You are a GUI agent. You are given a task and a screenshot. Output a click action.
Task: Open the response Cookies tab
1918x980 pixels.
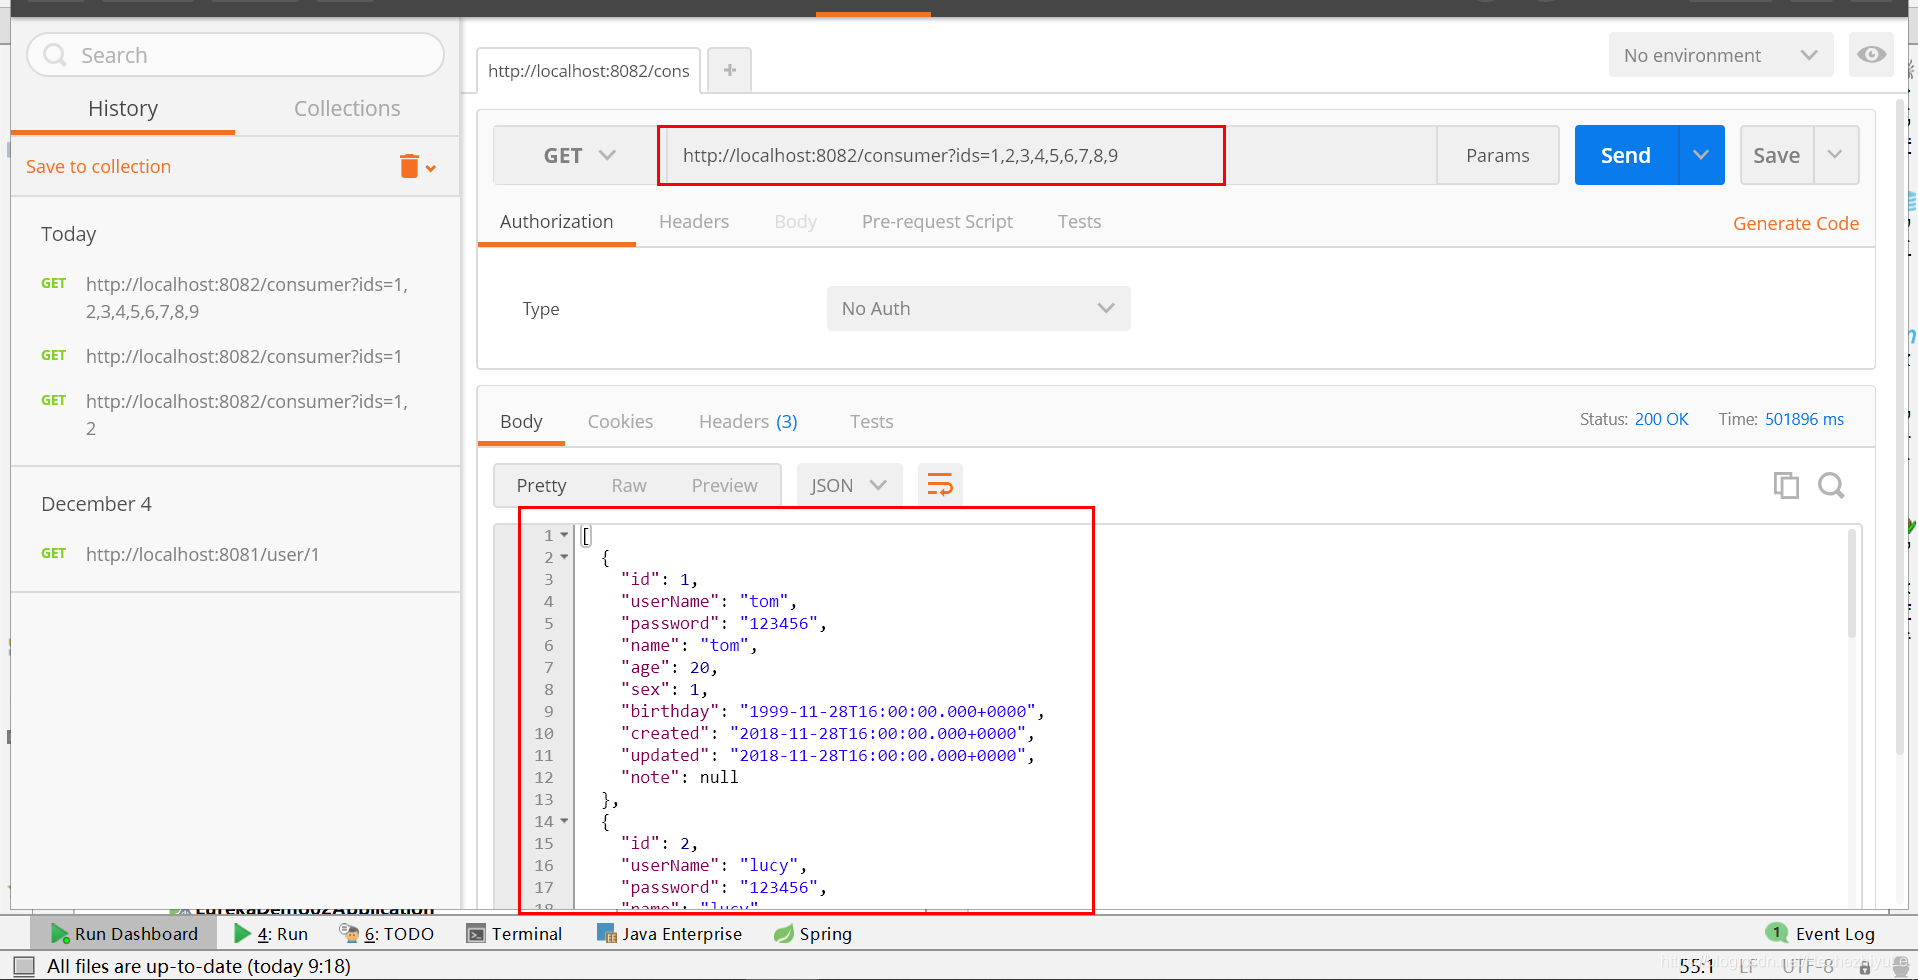[620, 422]
